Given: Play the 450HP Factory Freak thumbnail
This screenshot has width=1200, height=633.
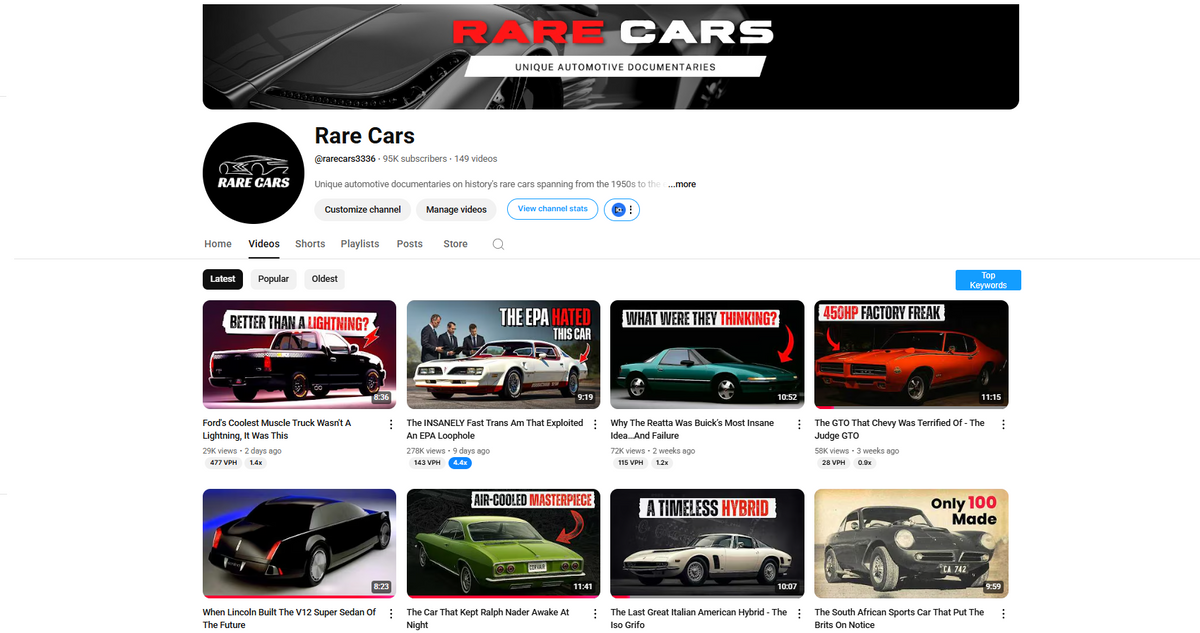Looking at the screenshot, I should point(912,354).
